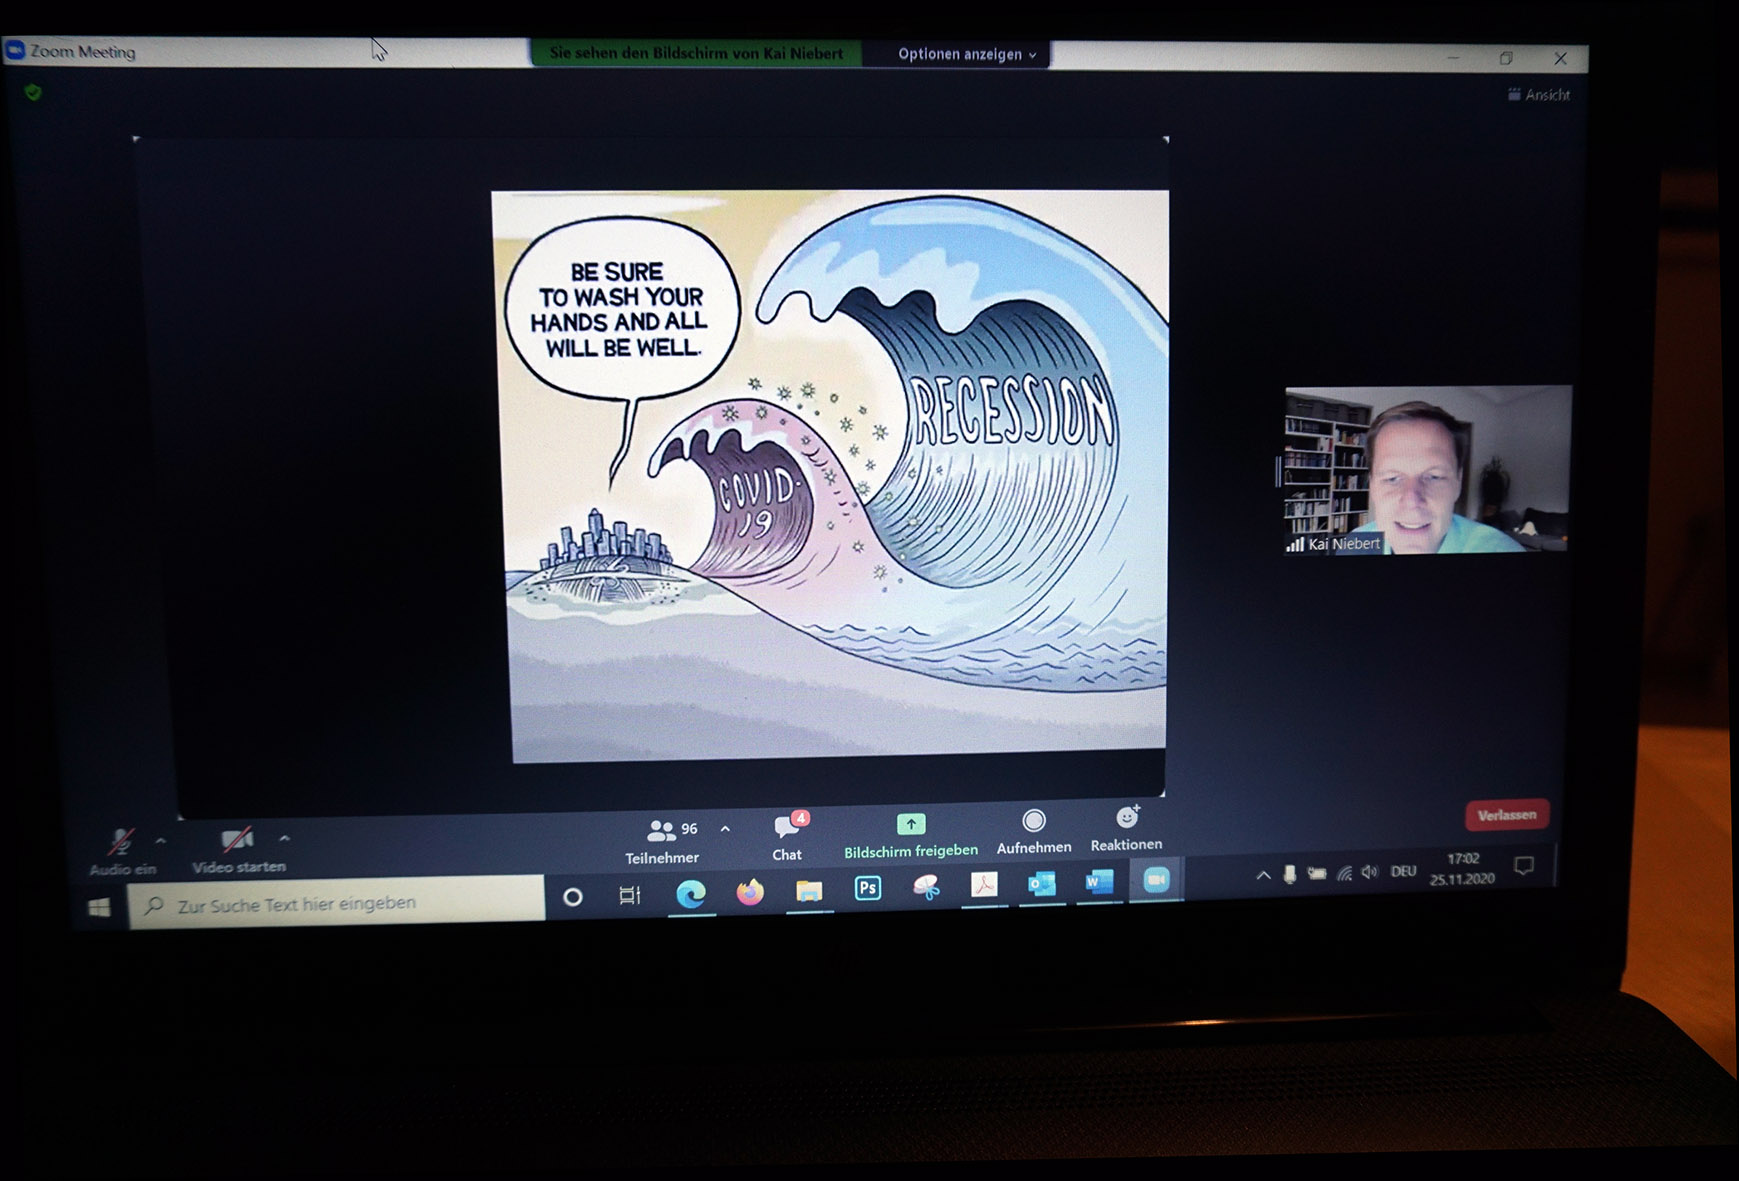Click green encryption shield icon
The width and height of the screenshot is (1739, 1181).
coord(33,93)
